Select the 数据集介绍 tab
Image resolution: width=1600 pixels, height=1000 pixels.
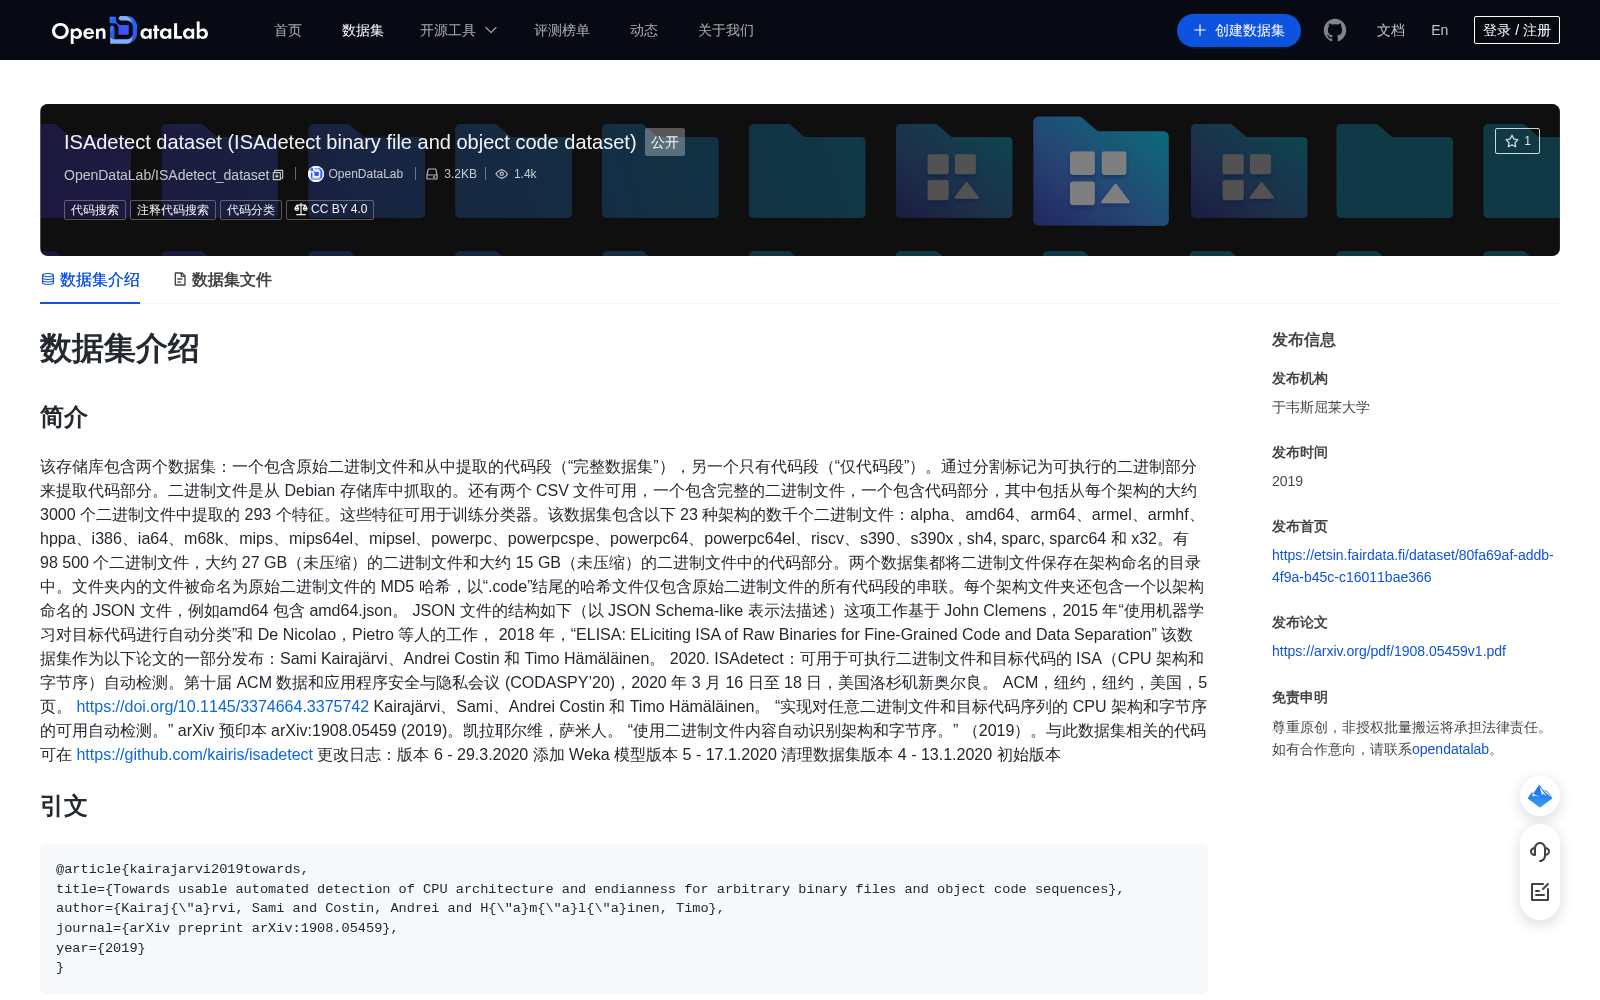click(x=90, y=280)
